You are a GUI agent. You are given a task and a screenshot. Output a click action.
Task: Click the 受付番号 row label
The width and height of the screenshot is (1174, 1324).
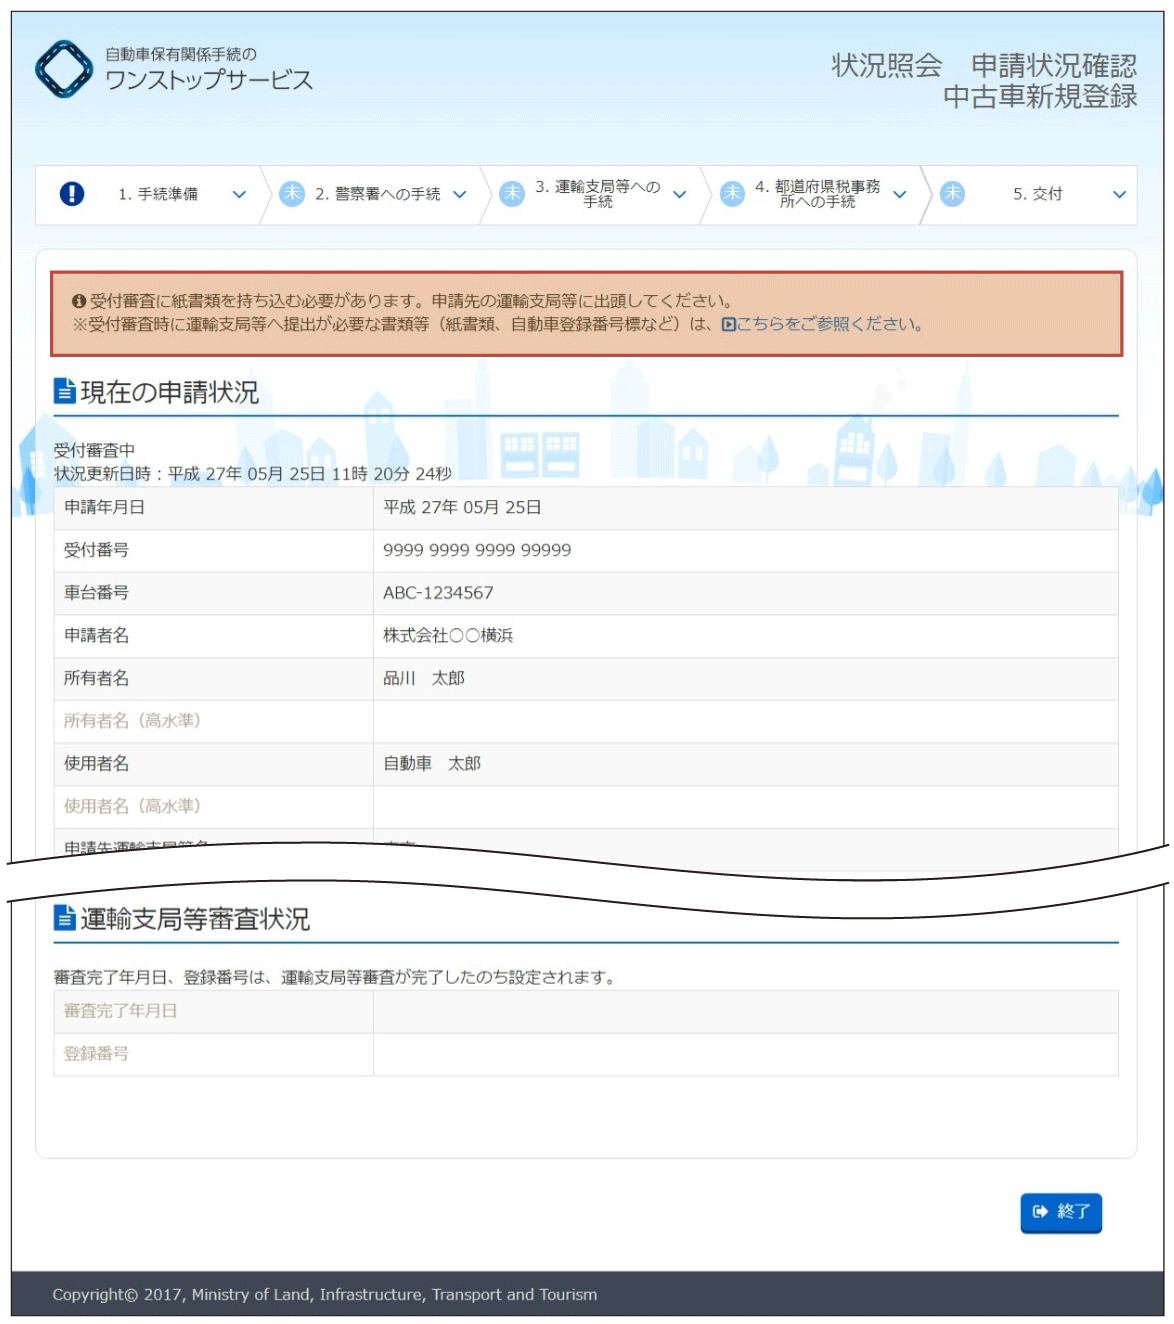(96, 550)
